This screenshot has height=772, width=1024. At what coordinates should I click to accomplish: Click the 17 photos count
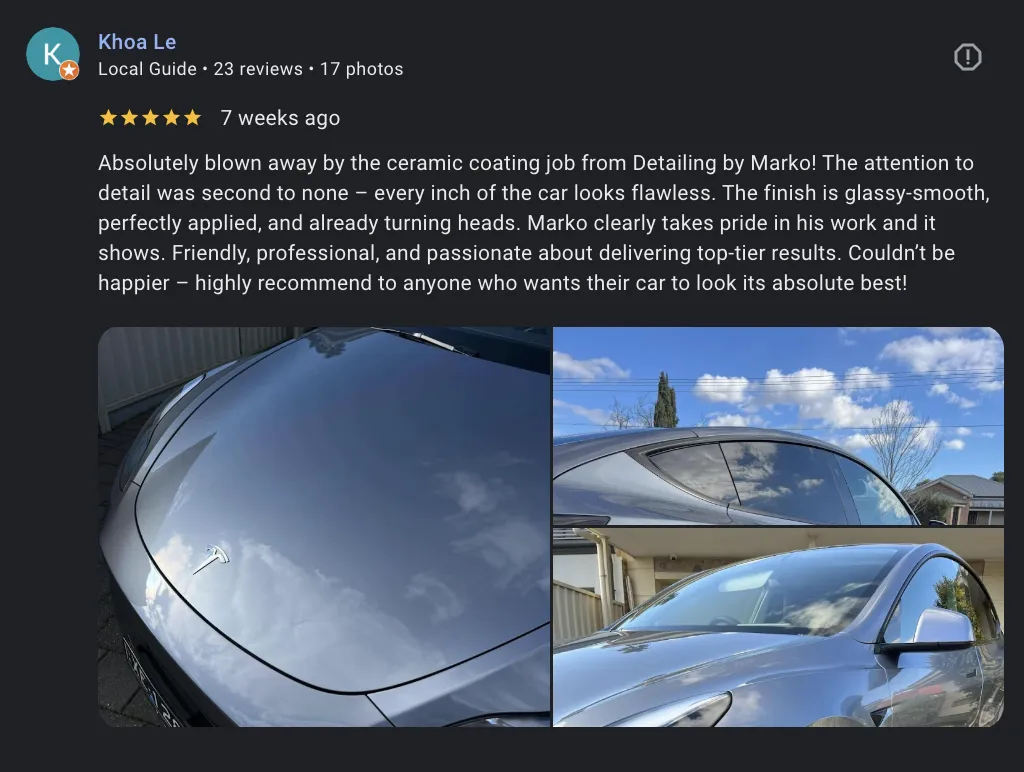[361, 69]
